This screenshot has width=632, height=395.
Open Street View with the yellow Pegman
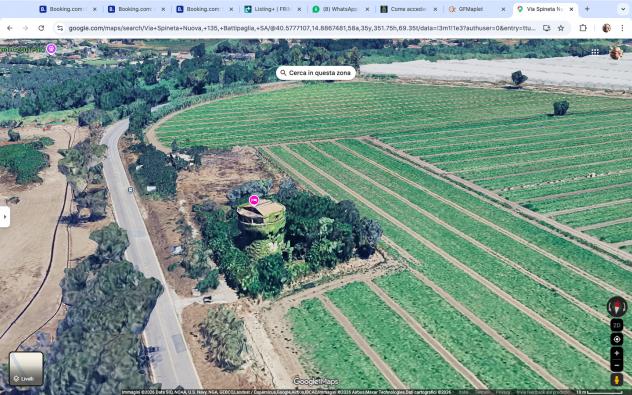[617, 380]
